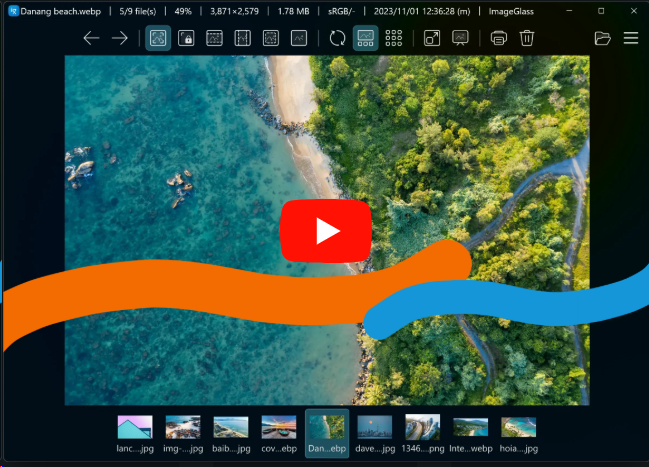Open window fit mode icon
Screen dimensions: 649x467
432,38
